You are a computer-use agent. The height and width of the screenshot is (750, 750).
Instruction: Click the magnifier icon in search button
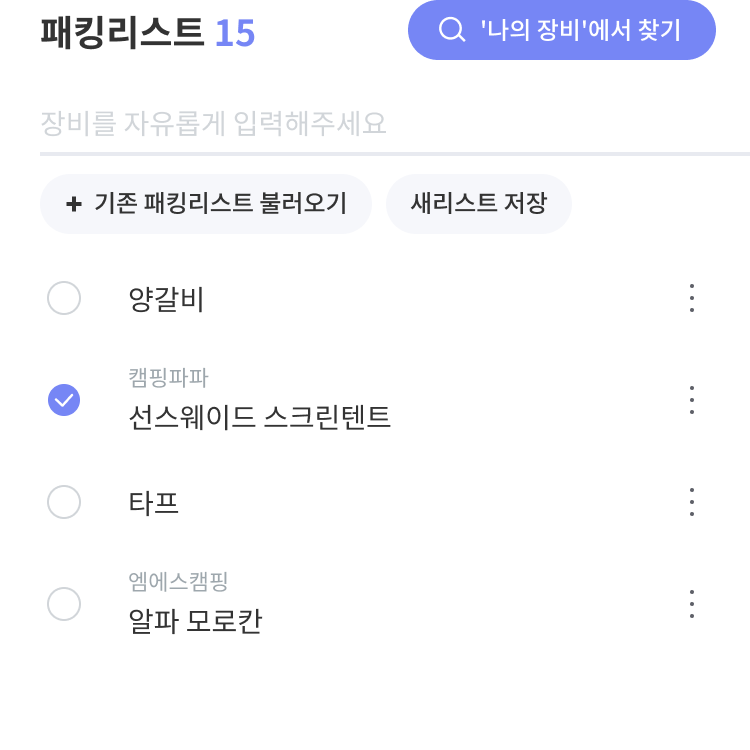click(452, 30)
